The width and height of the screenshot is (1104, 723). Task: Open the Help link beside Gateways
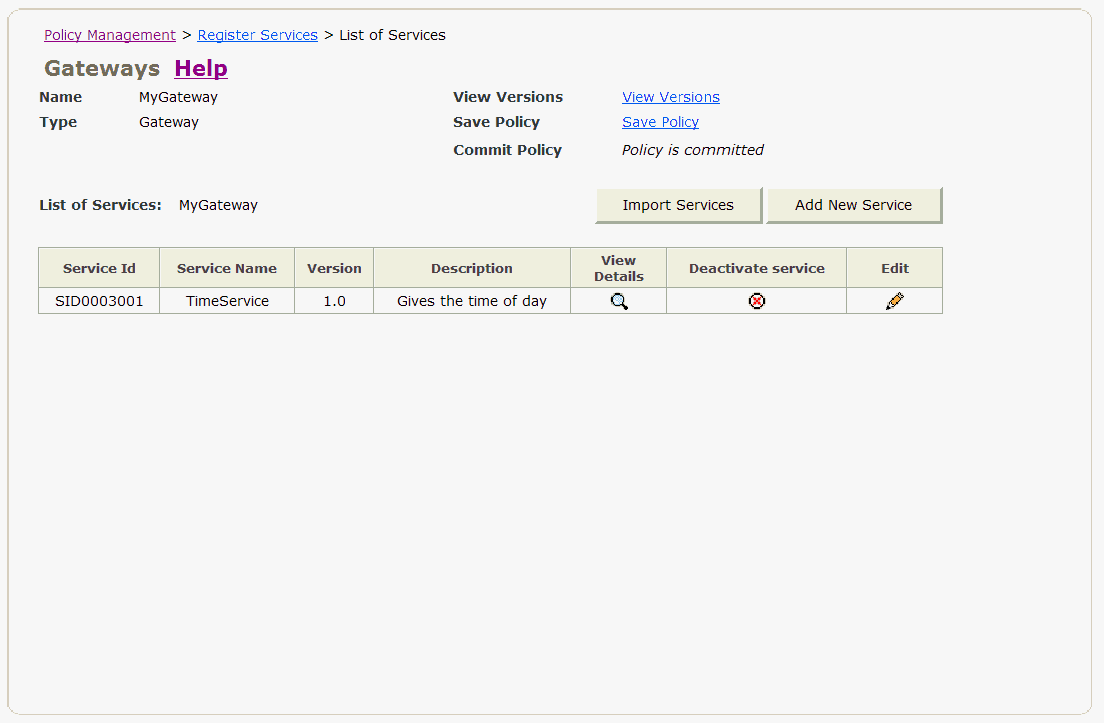click(201, 68)
